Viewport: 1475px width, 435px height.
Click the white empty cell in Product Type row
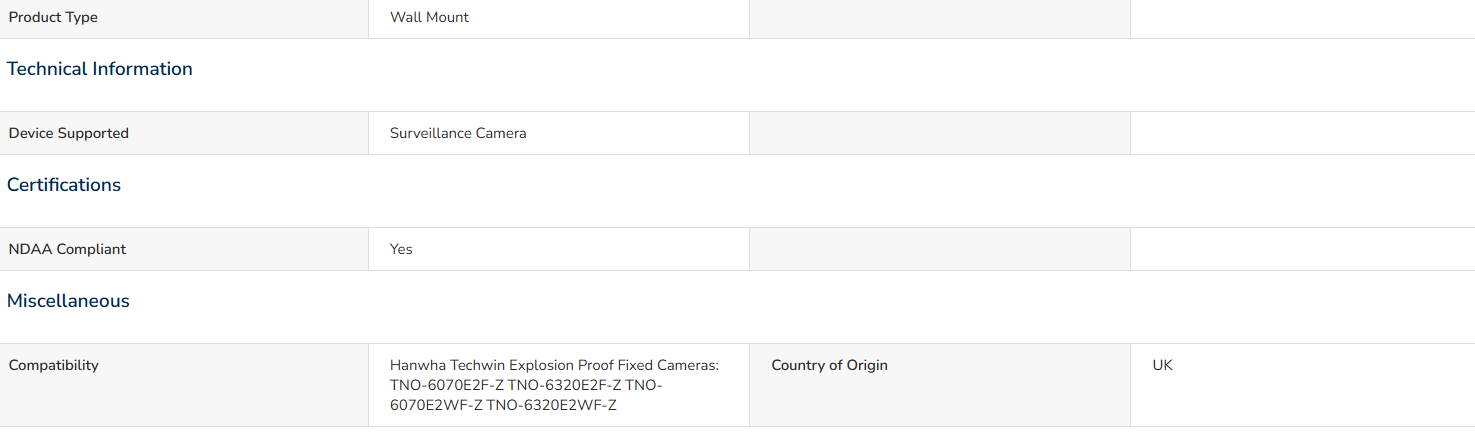[x=1303, y=18]
